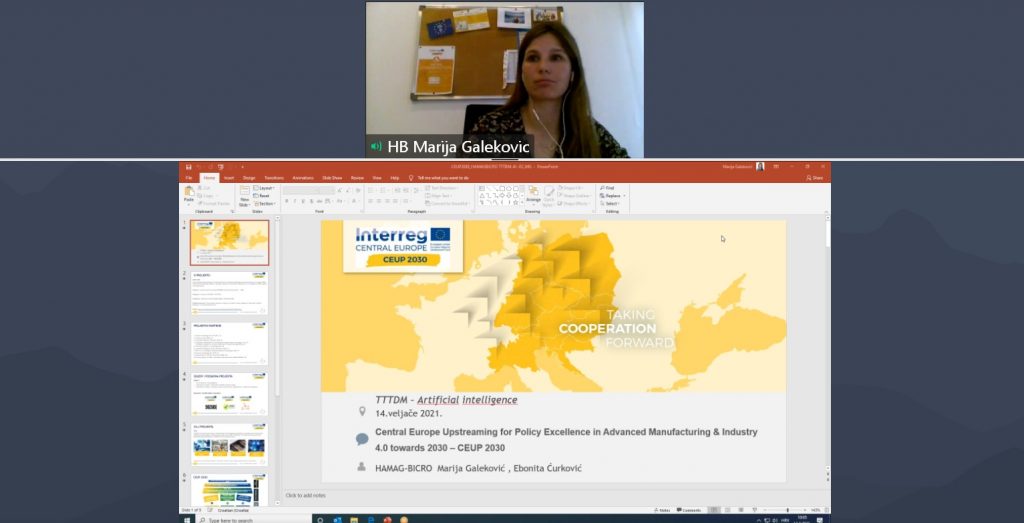Click the Save icon in title bar
Image resolution: width=1024 pixels, height=523 pixels.
click(x=186, y=166)
